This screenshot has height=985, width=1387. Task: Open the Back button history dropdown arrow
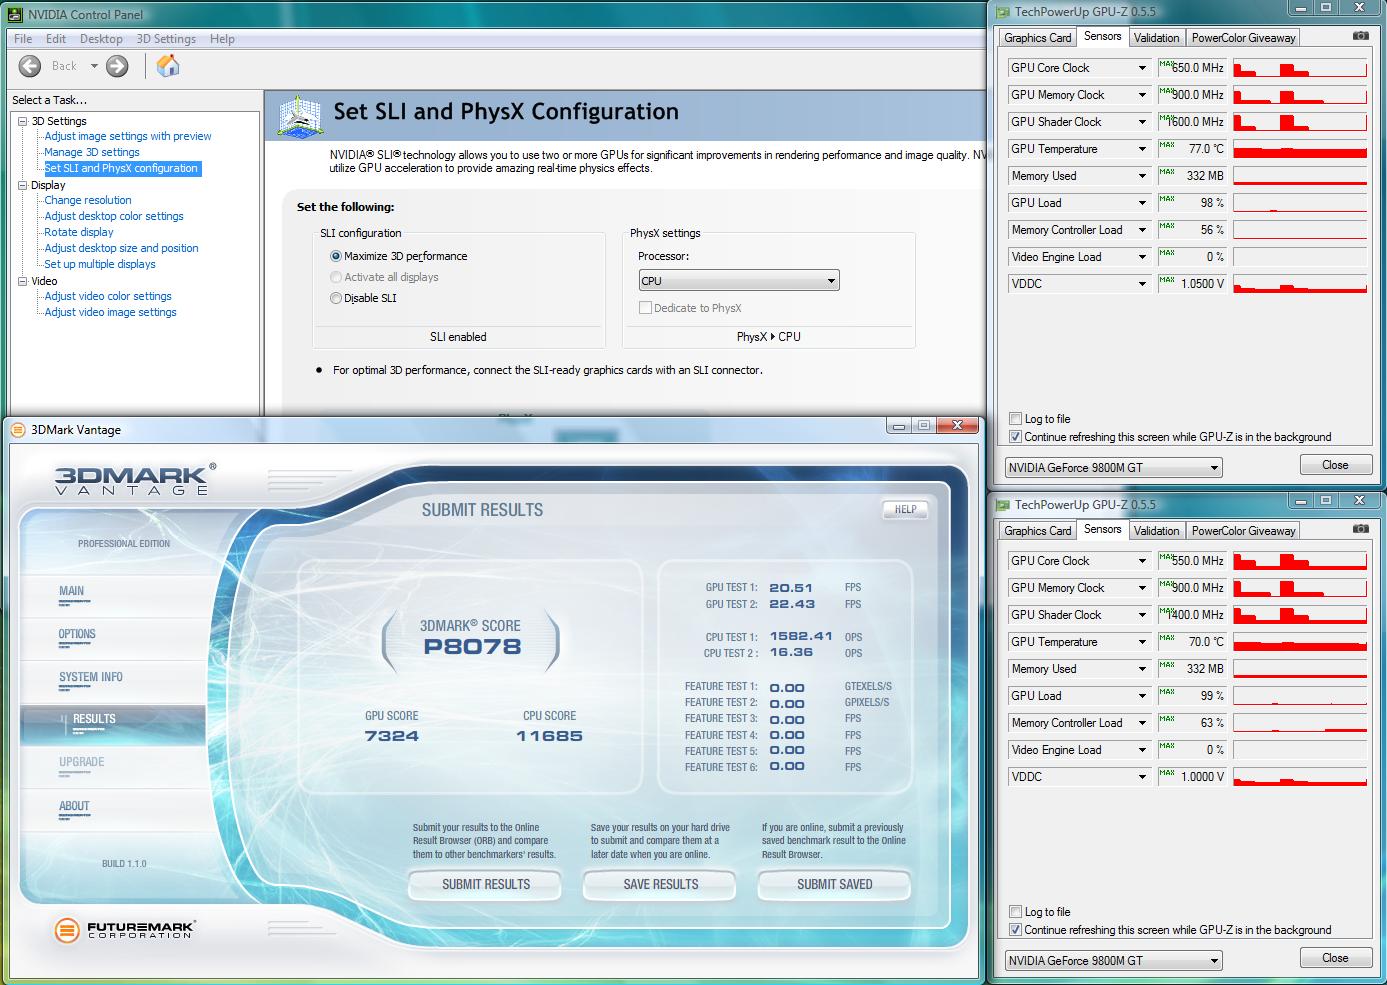(x=94, y=66)
